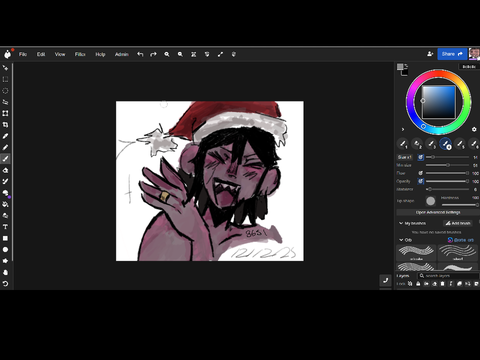Click the undo arrow in top bar

pyautogui.click(x=140, y=54)
